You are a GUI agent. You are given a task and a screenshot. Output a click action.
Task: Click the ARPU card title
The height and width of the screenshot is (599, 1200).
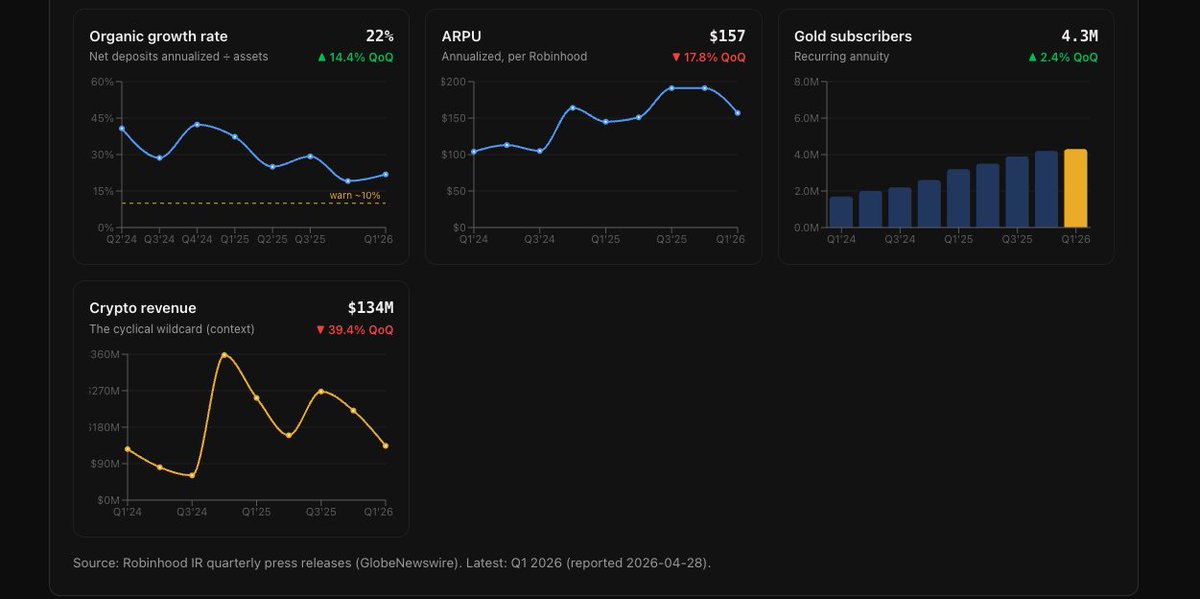click(x=461, y=36)
